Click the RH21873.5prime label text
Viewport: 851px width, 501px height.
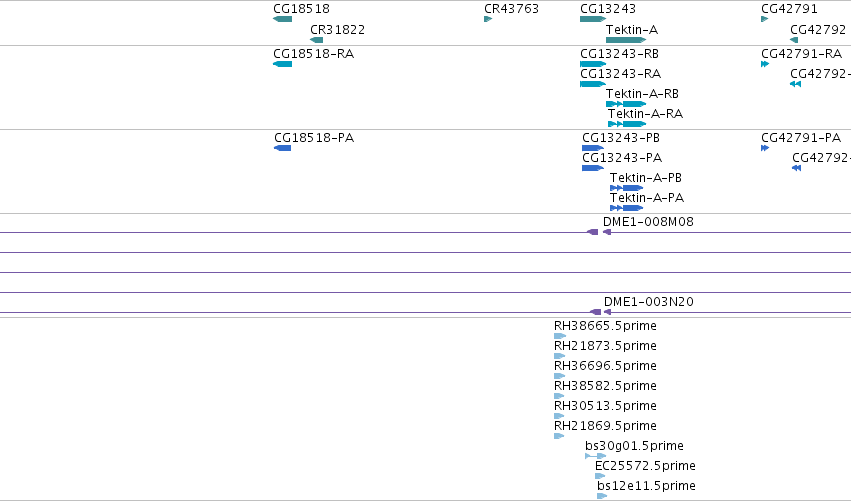click(605, 346)
